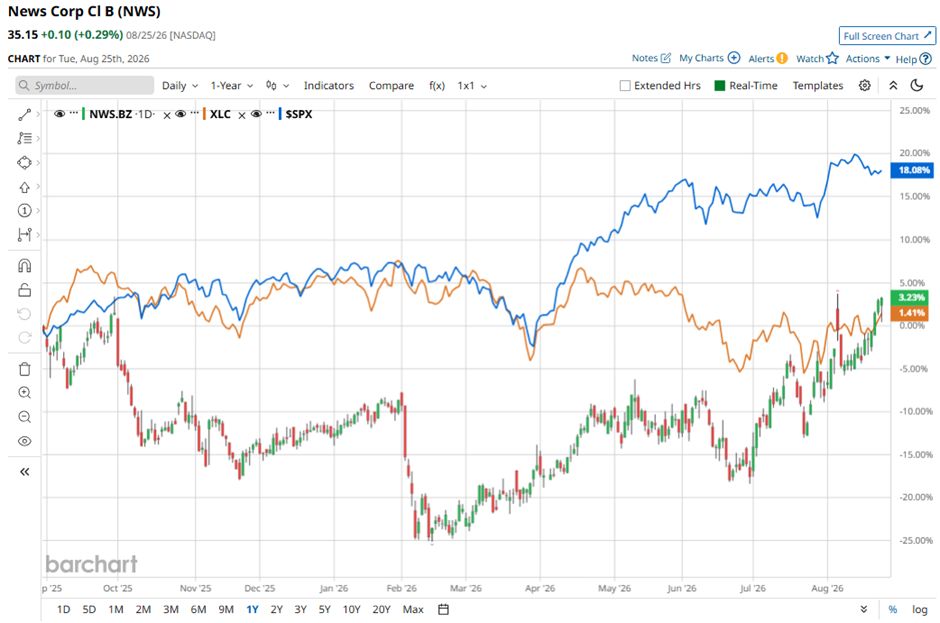Open My Charts link
Viewport: 940px width, 623px height.
[709, 58]
